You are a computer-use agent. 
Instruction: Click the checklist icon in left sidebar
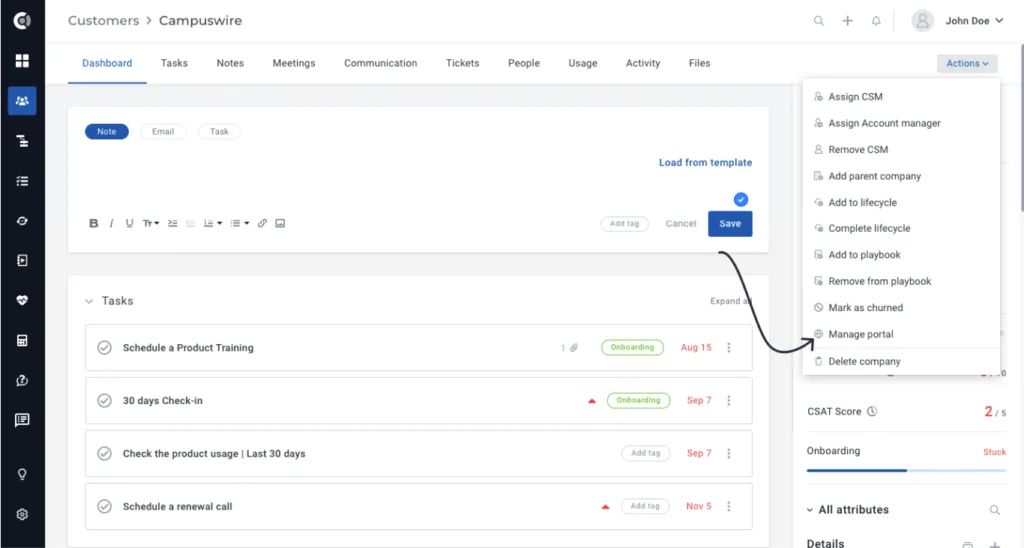pyautogui.click(x=22, y=181)
